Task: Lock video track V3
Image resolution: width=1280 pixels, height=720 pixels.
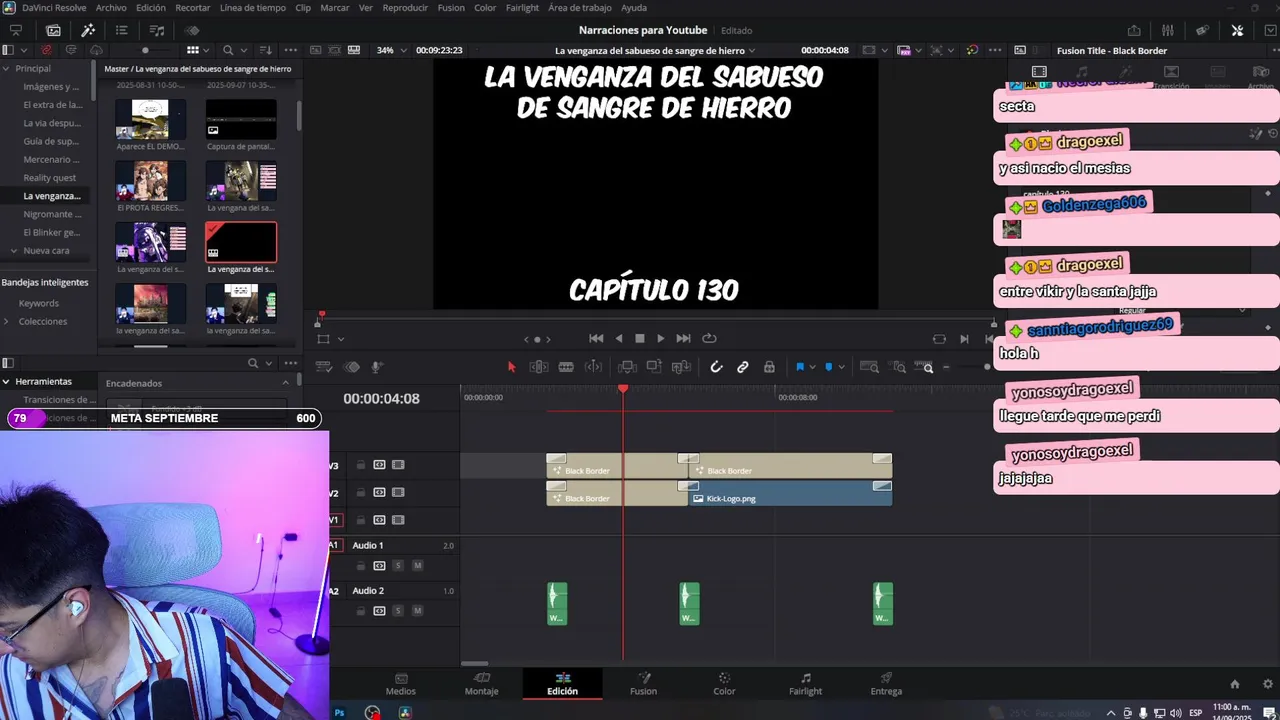Action: pyautogui.click(x=361, y=465)
